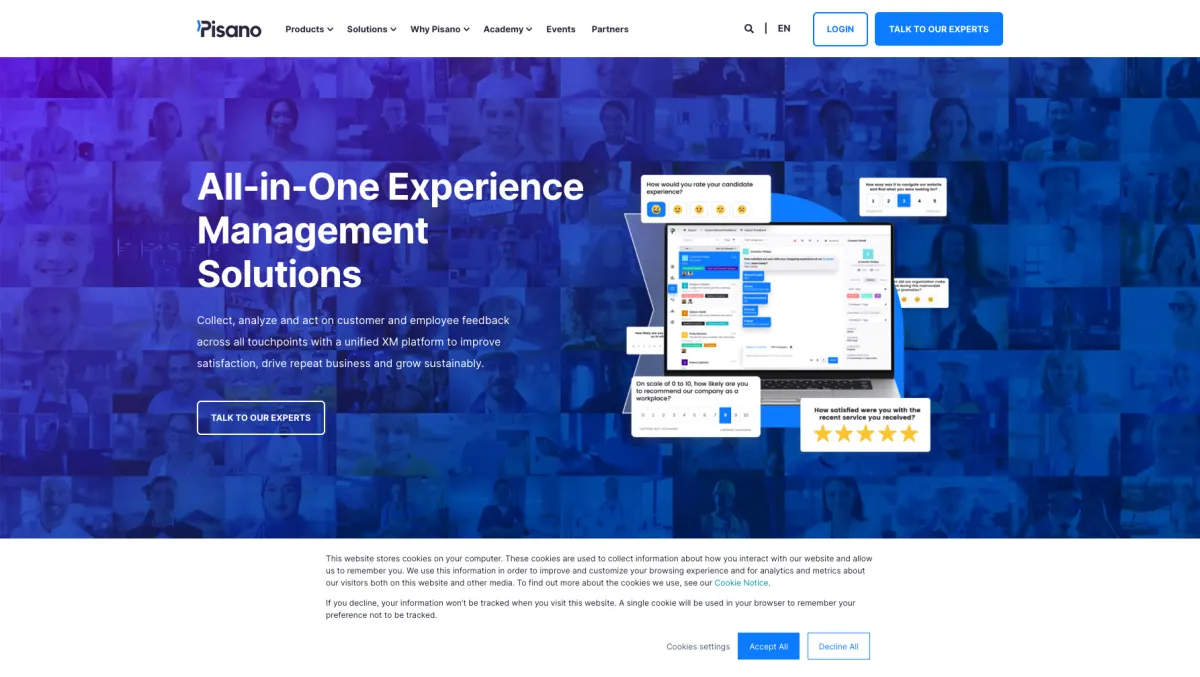Click the Pisano logo

(x=228, y=29)
